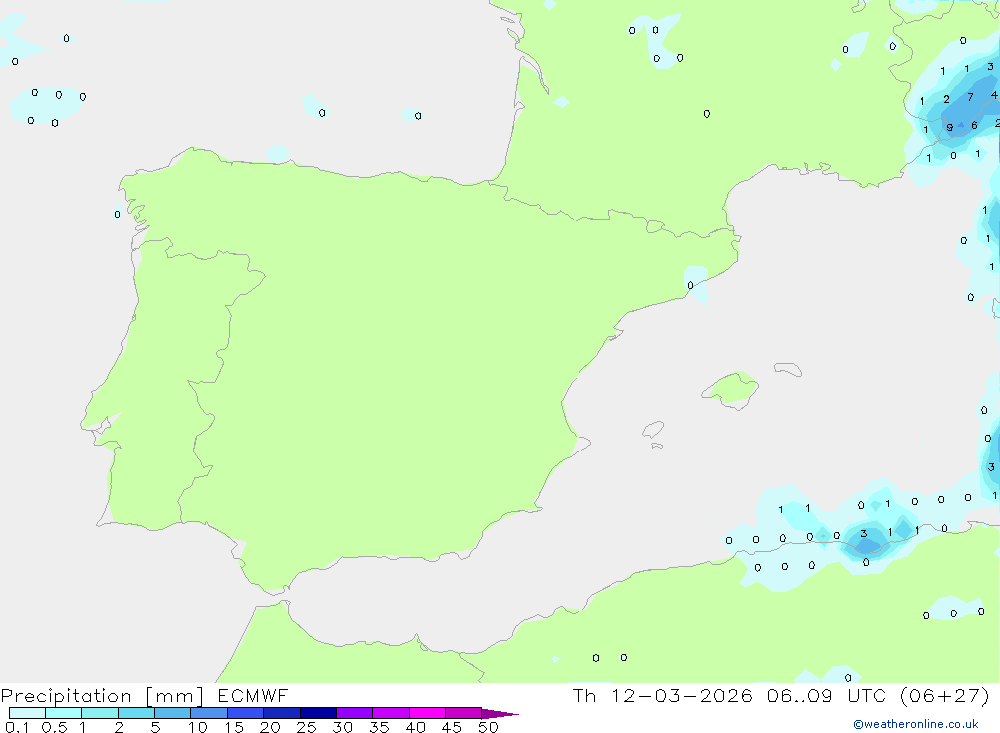Click the 'ECMWF' model label
1000x733 pixels.
click(x=253, y=695)
